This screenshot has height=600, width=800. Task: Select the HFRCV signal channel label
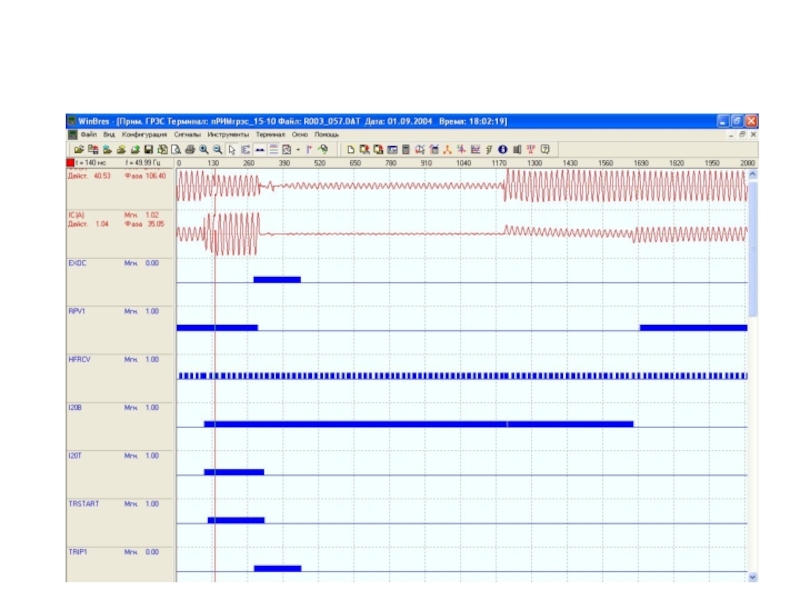pos(80,359)
